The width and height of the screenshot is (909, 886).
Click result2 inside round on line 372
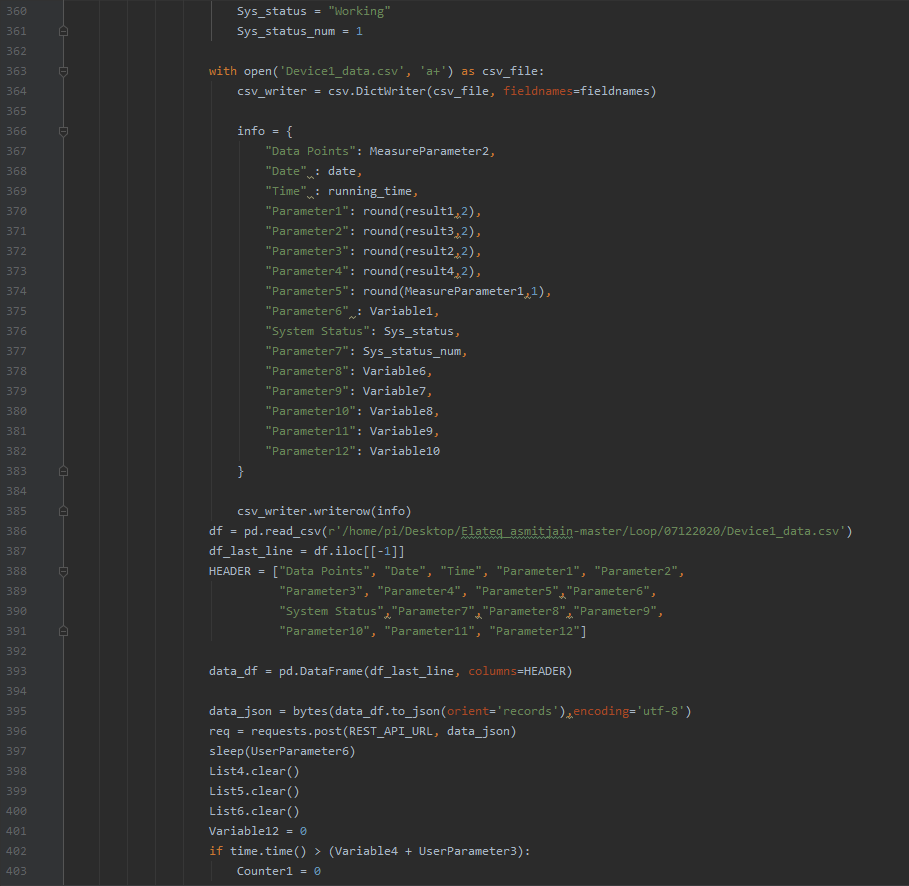(429, 251)
